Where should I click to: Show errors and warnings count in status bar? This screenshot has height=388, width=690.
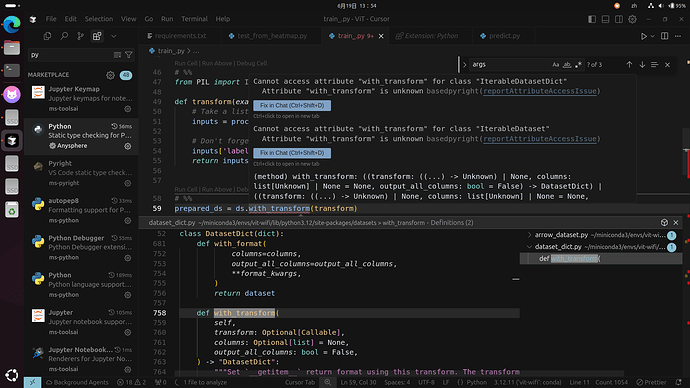pos(132,382)
